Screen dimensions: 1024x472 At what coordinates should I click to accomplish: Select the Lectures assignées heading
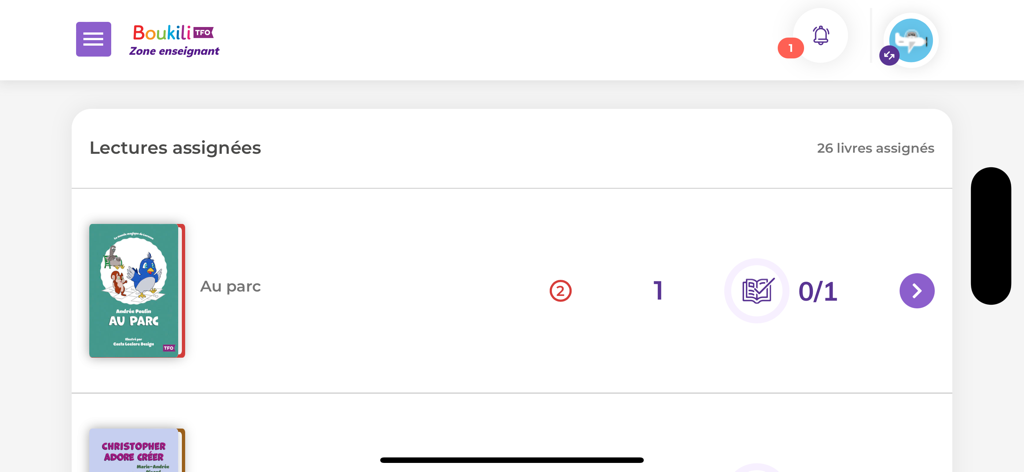pos(175,148)
